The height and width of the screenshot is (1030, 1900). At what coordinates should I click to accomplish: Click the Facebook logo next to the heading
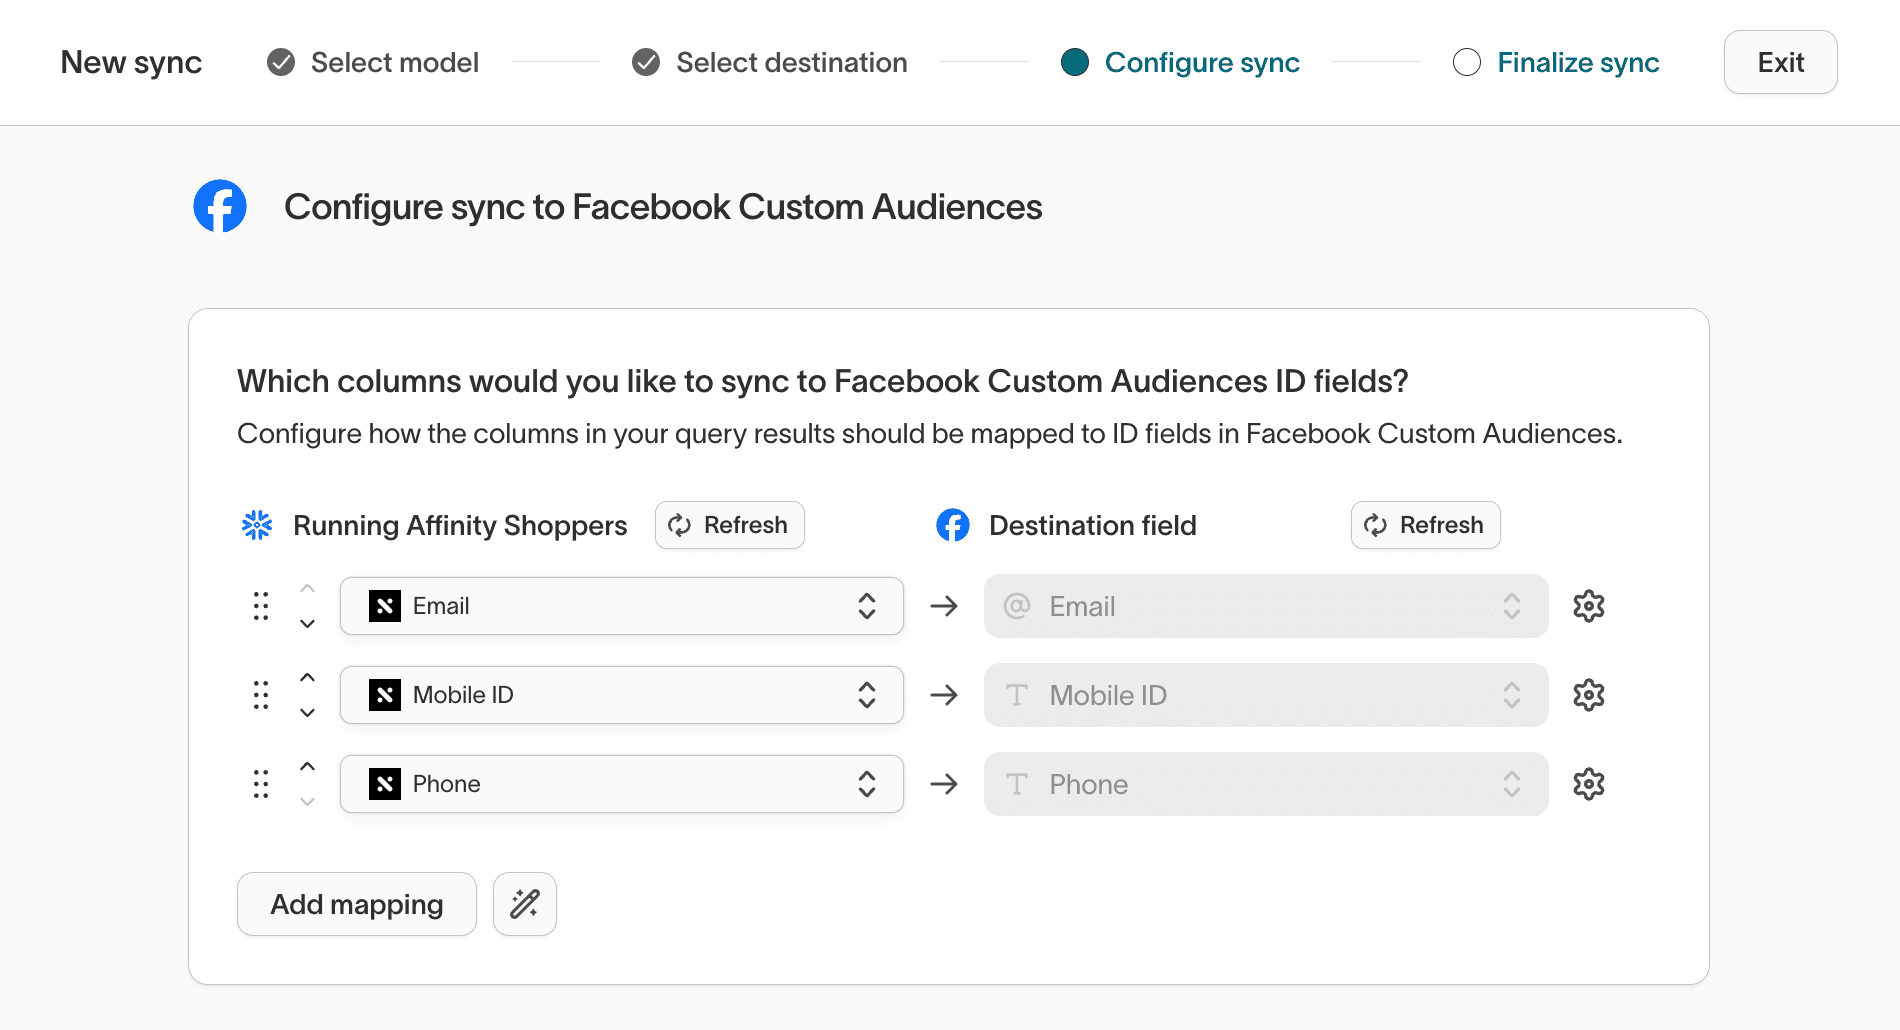tap(220, 206)
